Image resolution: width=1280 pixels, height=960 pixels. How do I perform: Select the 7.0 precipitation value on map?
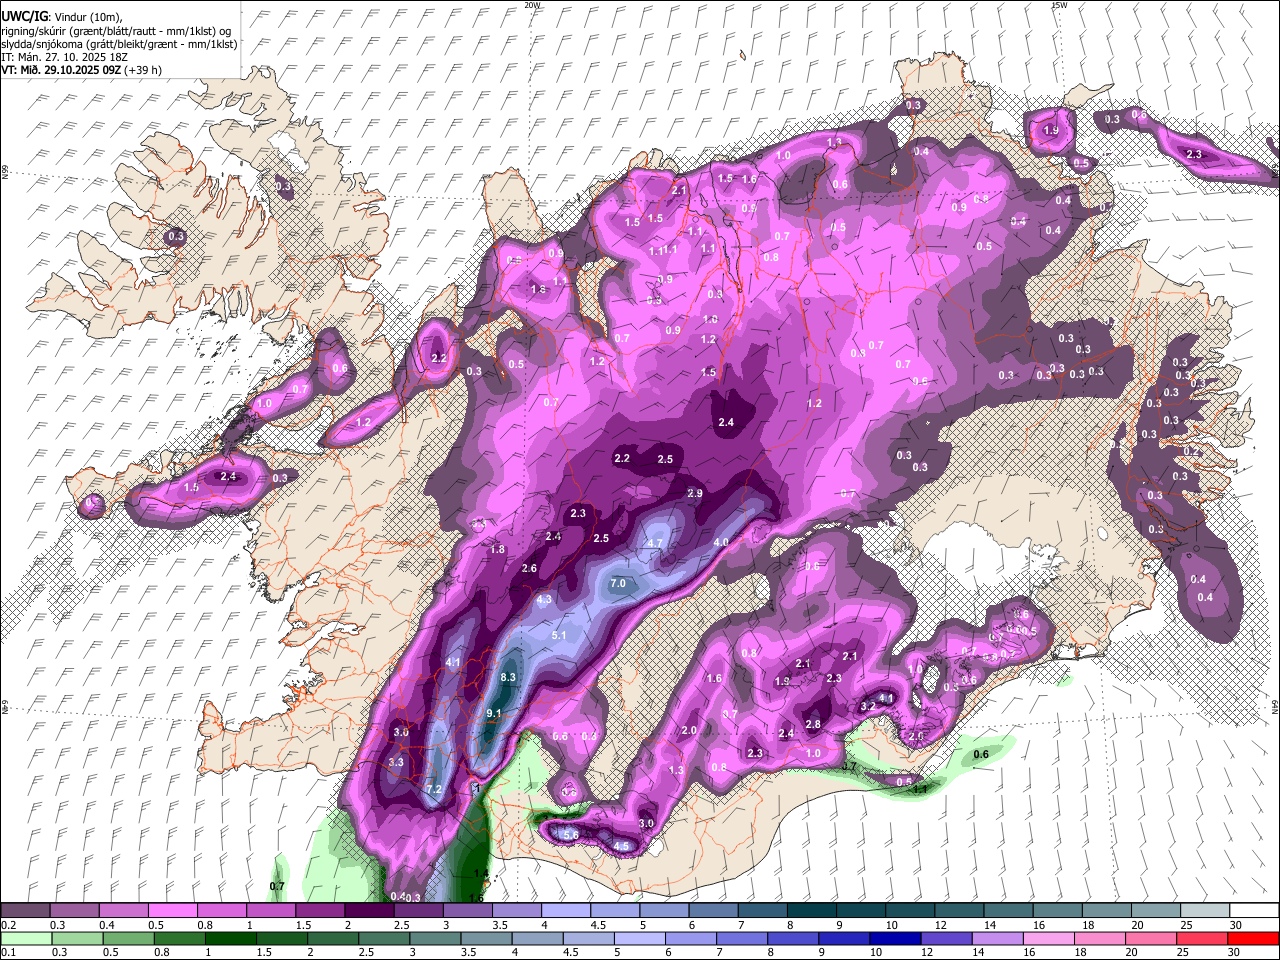(x=618, y=583)
